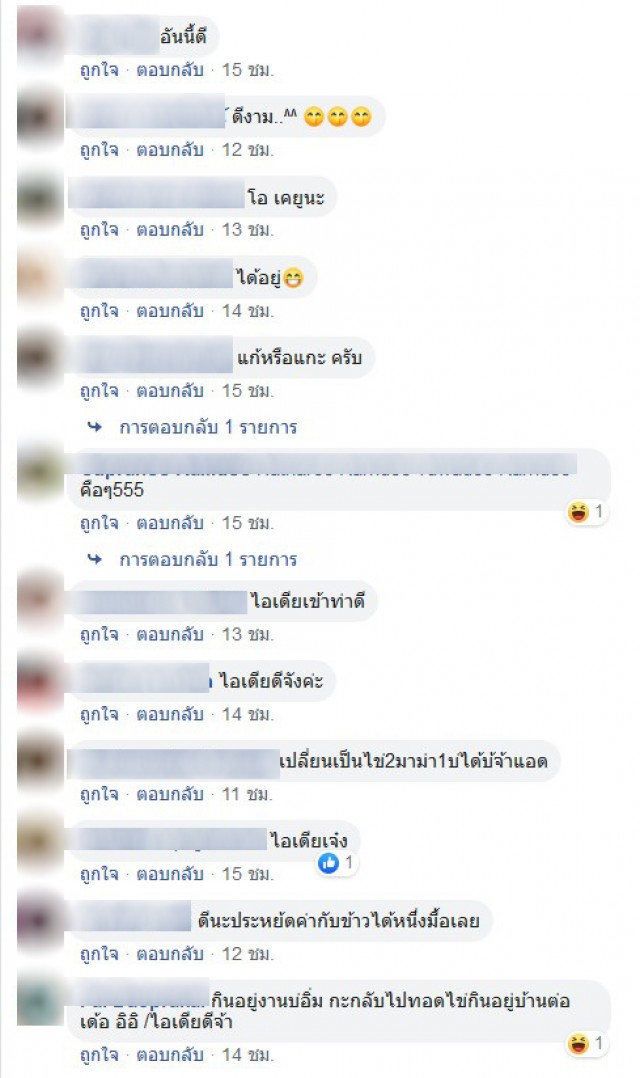Reply to the last comment ending in ไอเดียดีจ้า

tap(170, 1054)
